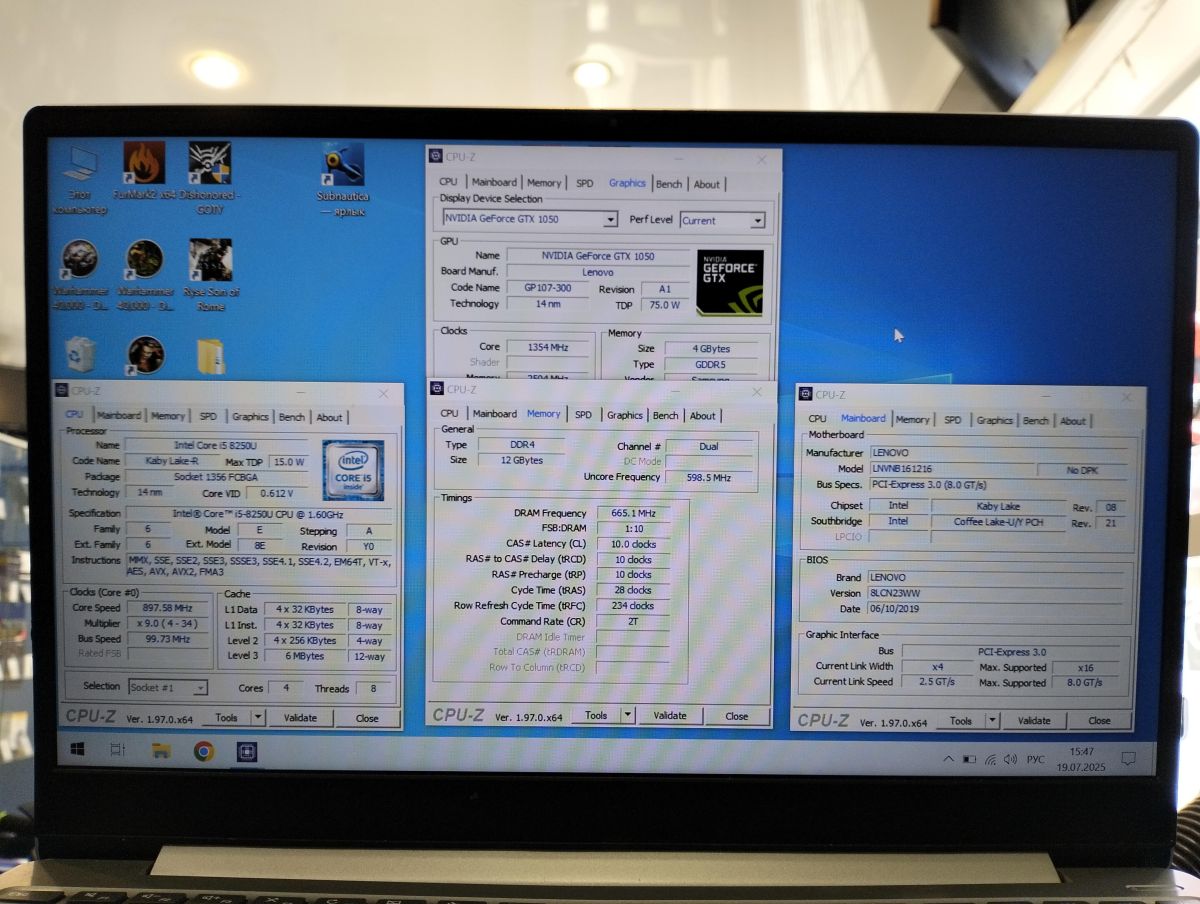The image size is (1200, 904).
Task: Click the CPU-Z taskbar icon
Action: [x=247, y=751]
